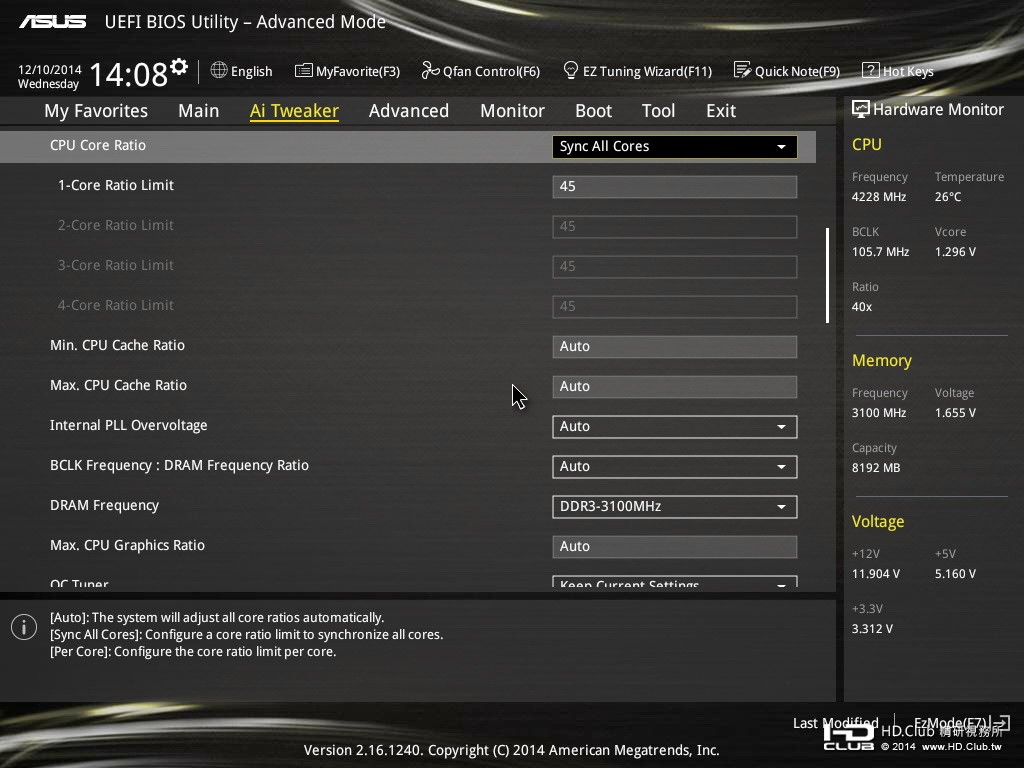The height and width of the screenshot is (768, 1024).
Task: Click the Max. CPU Graphics Ratio field
Action: 675,547
